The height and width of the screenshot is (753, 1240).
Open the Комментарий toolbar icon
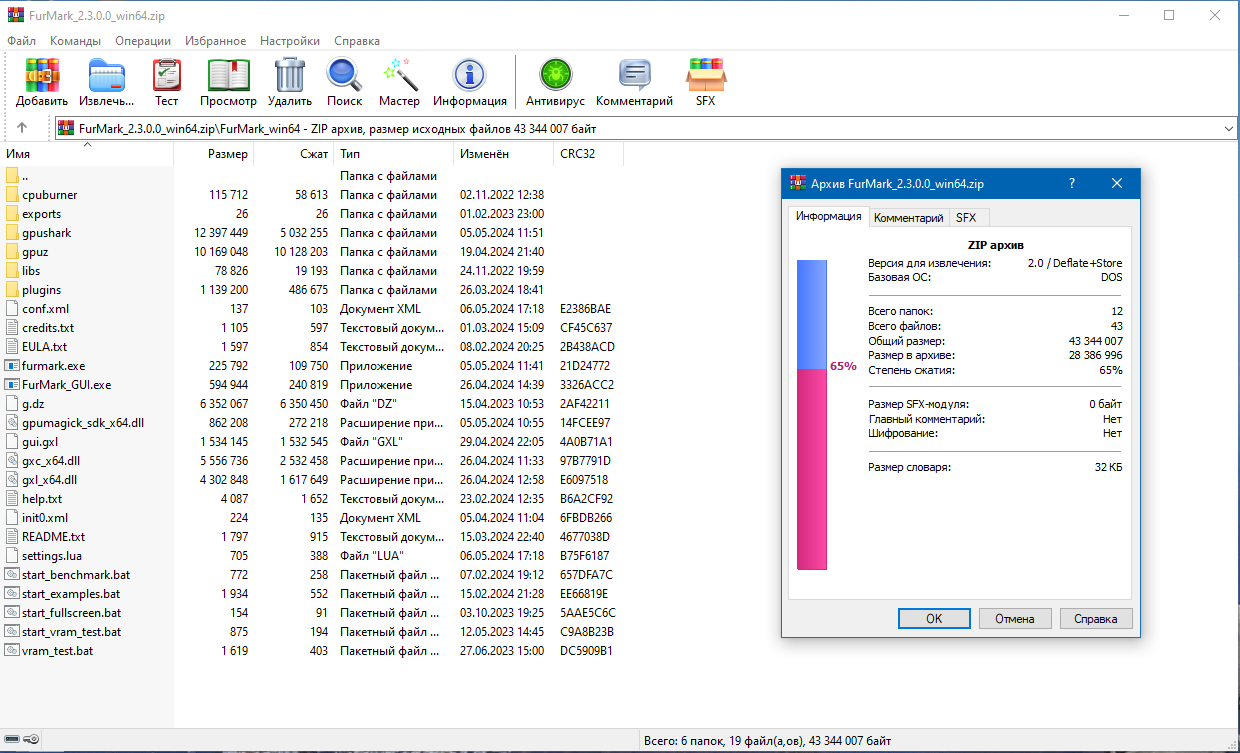point(634,75)
